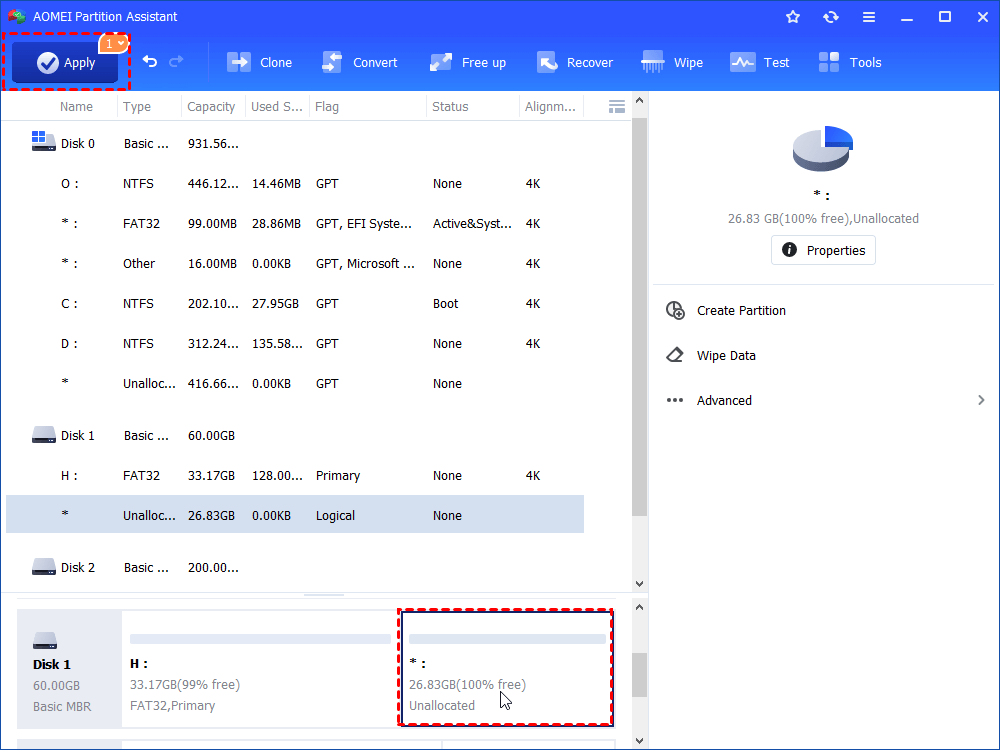Open the Tools menu
The width and height of the screenshot is (1000, 750).
point(849,62)
